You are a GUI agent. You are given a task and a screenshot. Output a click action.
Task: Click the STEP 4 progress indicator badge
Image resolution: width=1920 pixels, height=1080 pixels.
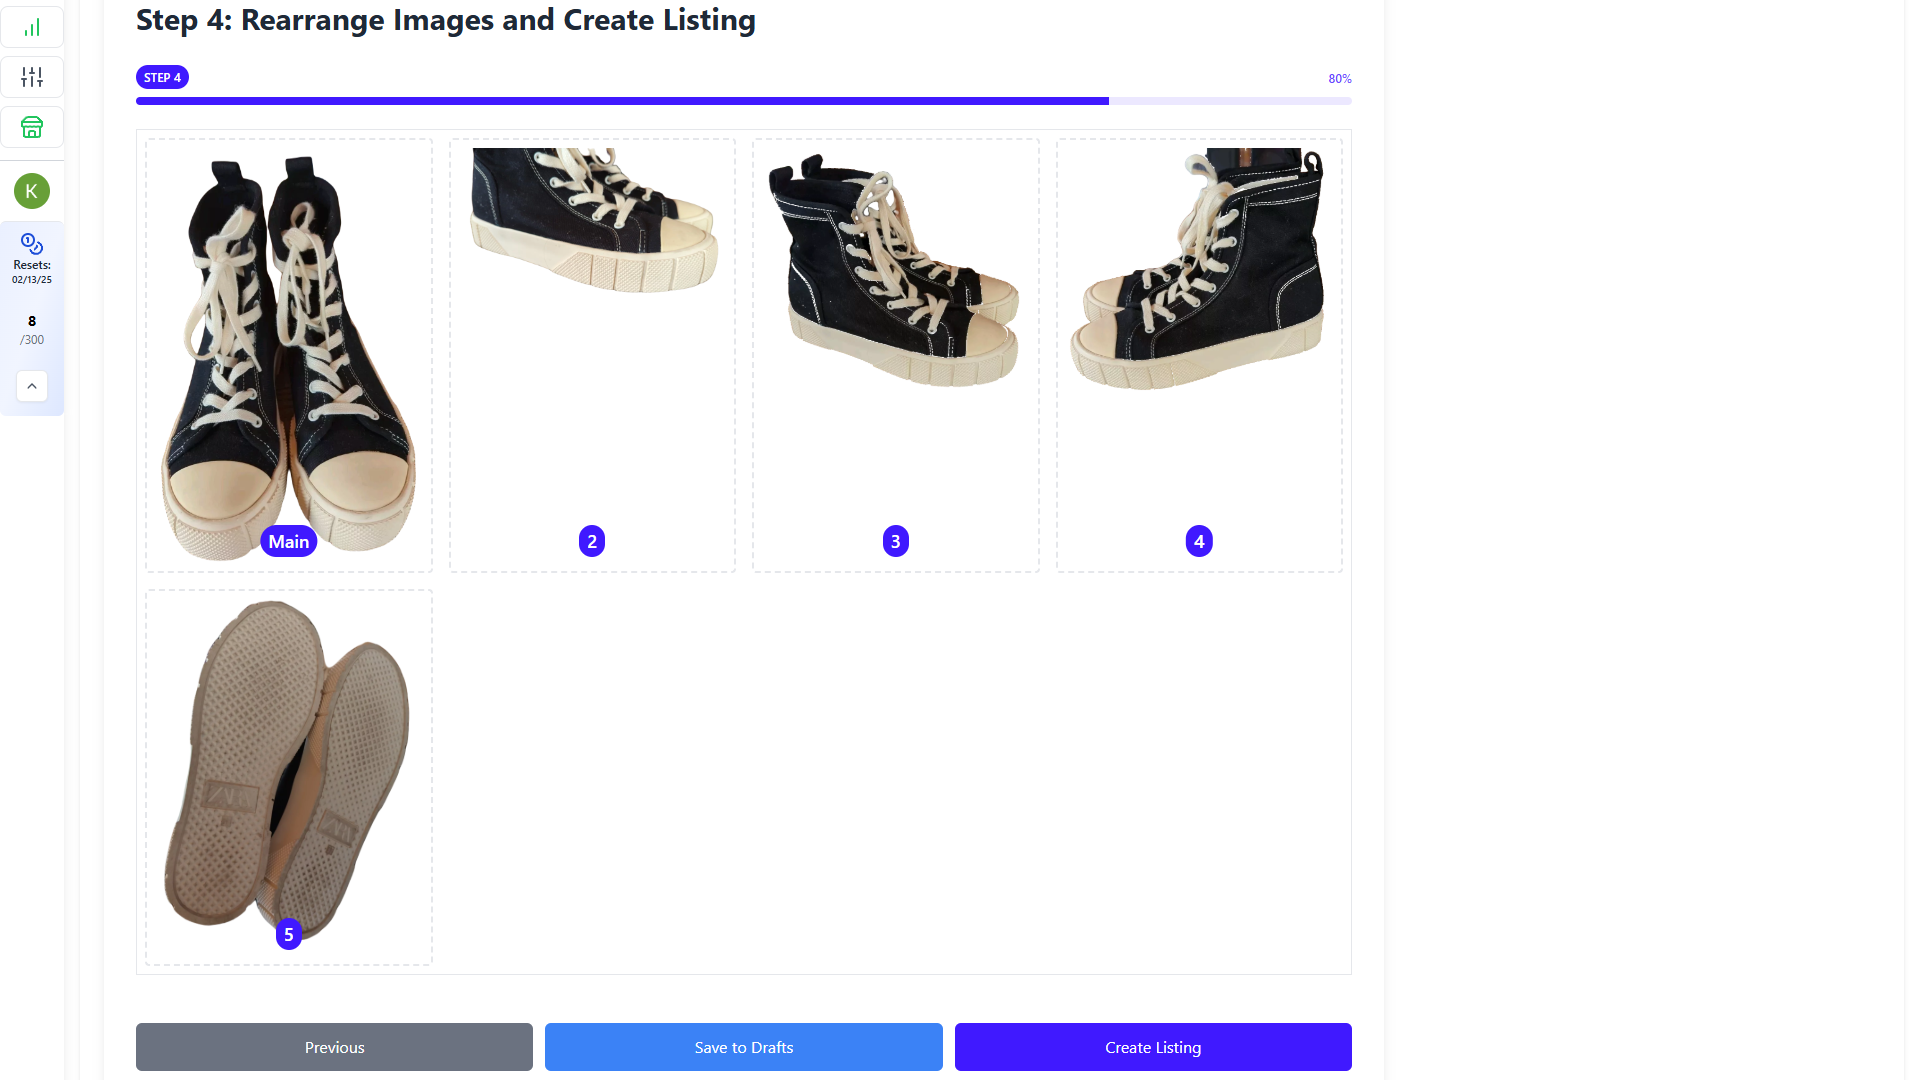click(162, 76)
